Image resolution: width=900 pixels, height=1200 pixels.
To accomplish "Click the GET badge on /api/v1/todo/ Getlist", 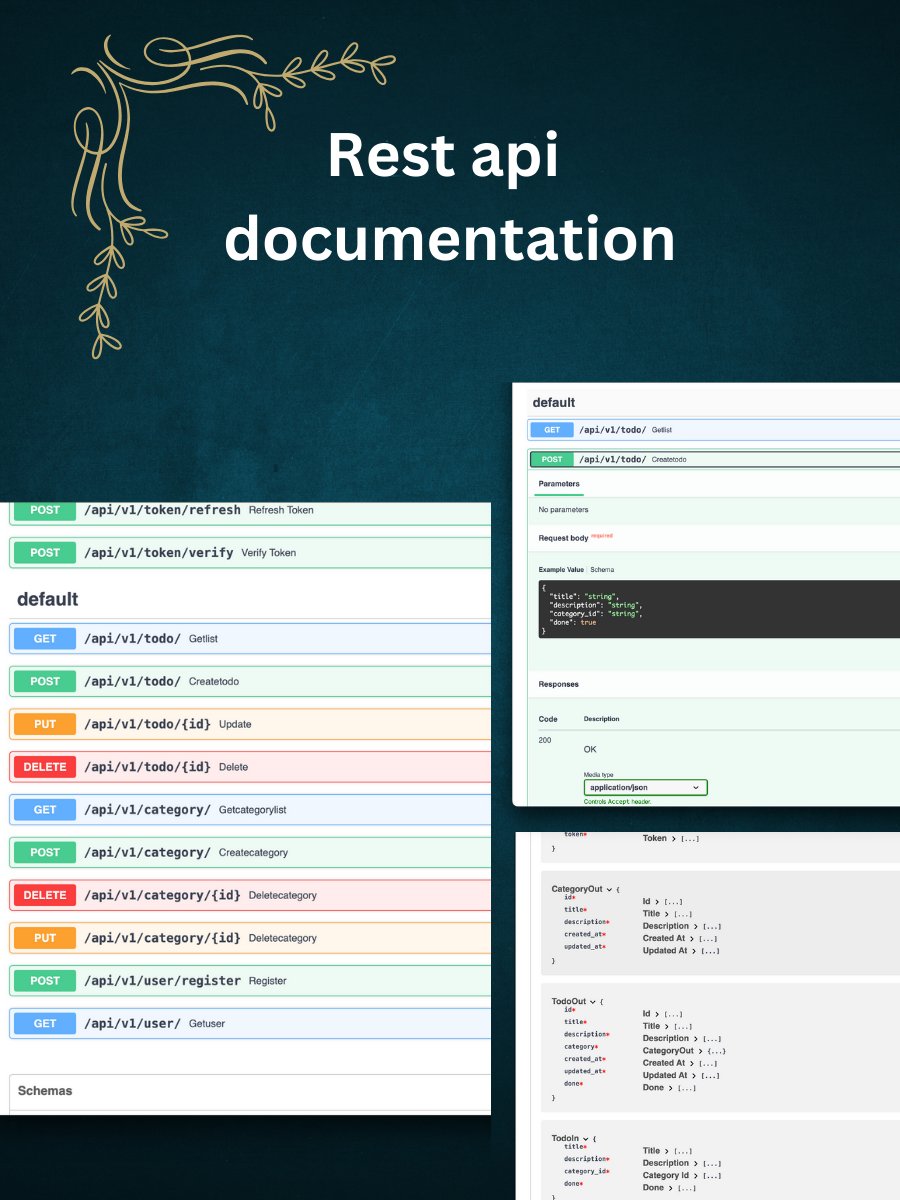I will click(44, 638).
